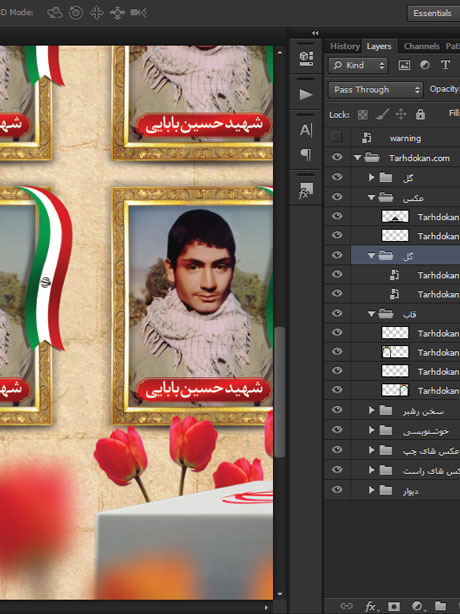The image size is (460, 614).
Task: Click the folder icon of خوشنویسی group
Action: 386,430
